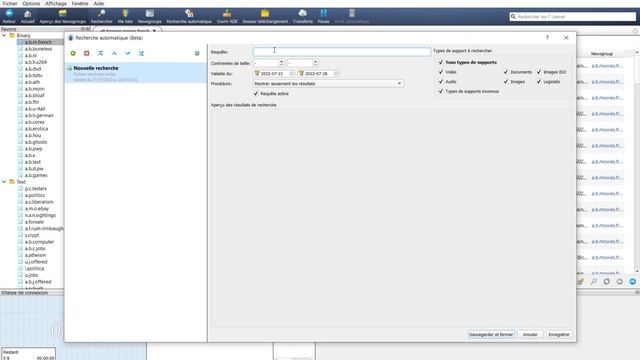Go to Accueil home icon
640x360 pixels.
point(27,13)
